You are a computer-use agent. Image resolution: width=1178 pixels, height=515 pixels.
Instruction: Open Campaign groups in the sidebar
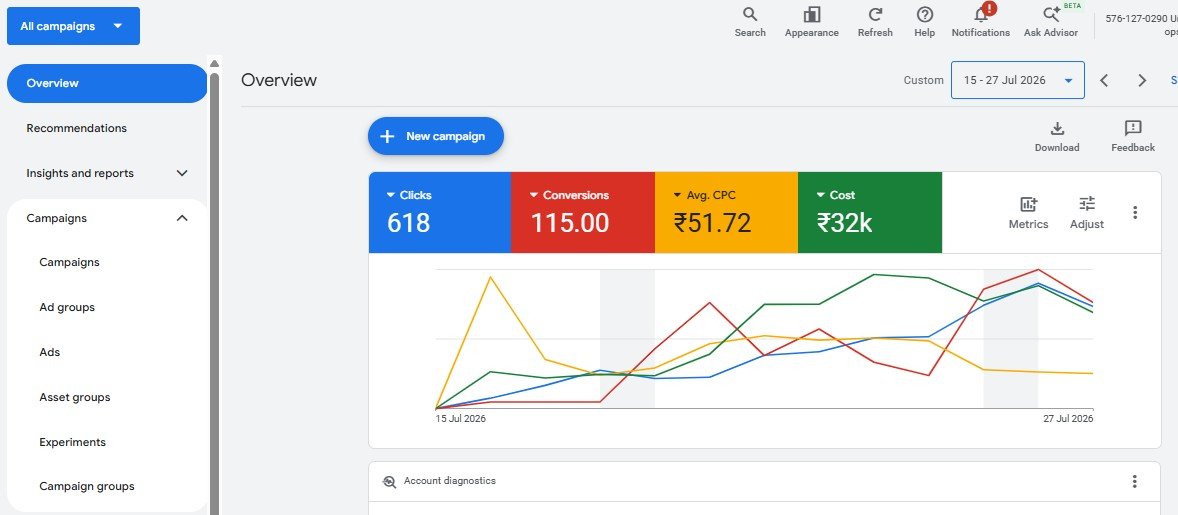click(86, 486)
